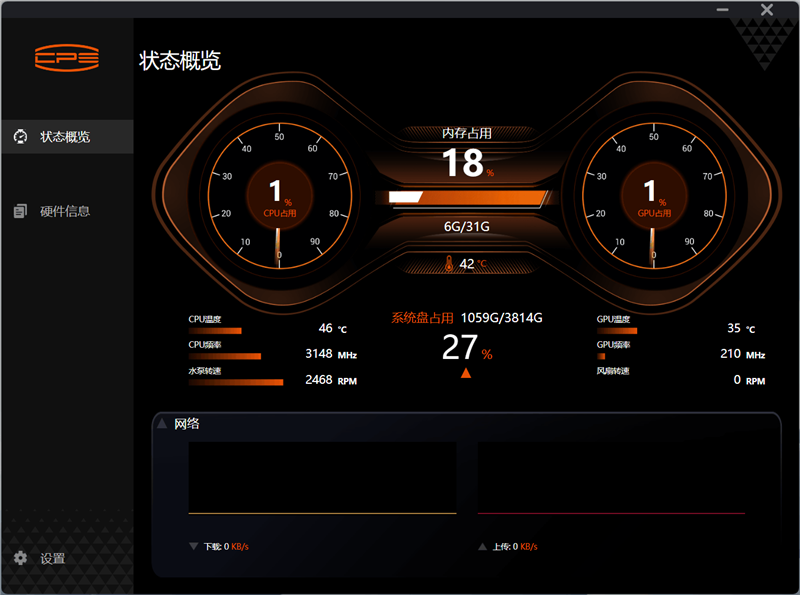Click the upload arrow icon beside 上传
This screenshot has width=800, height=595.
(482, 547)
